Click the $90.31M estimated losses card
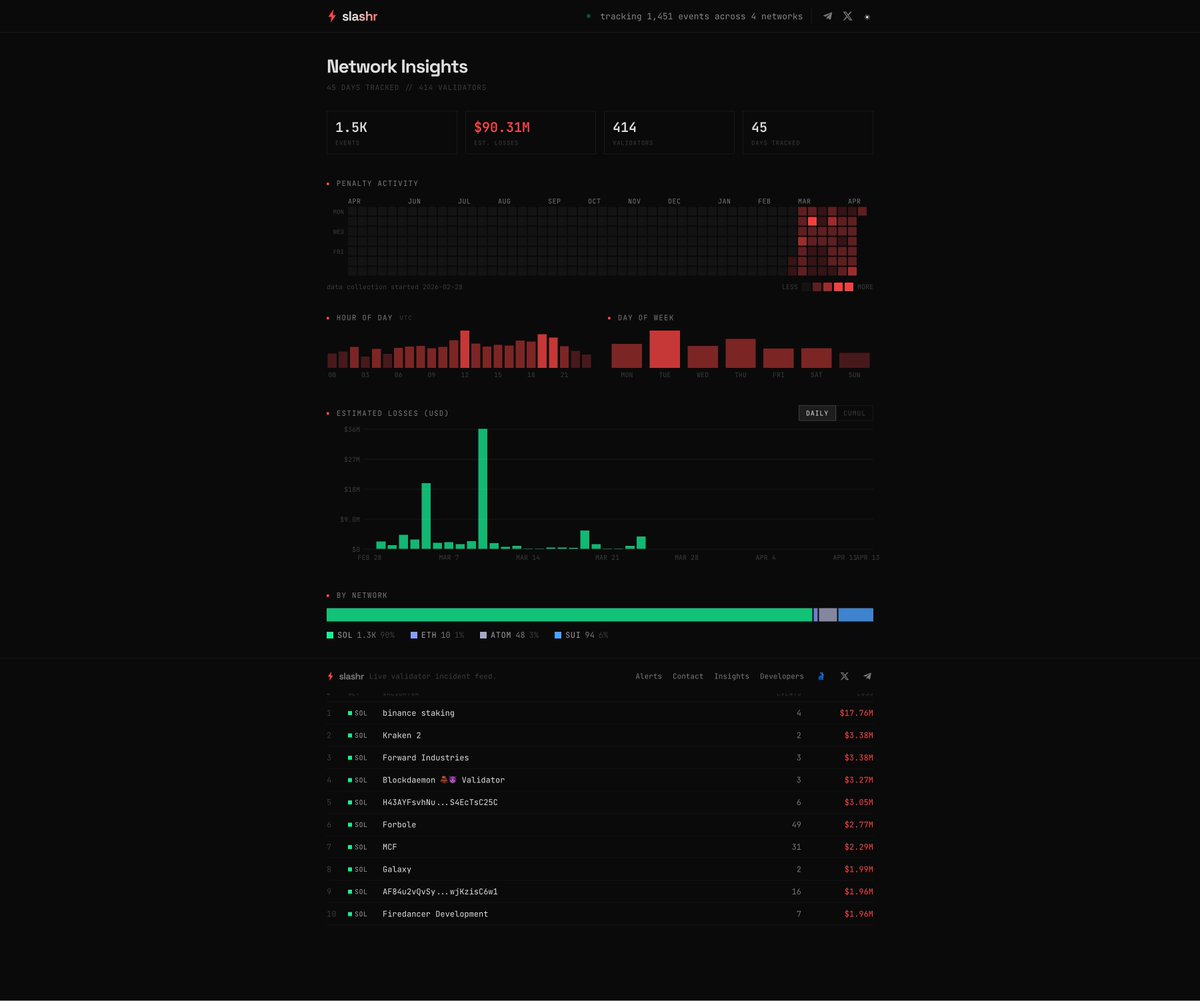Screen dimensions: 1200x1001 tap(531, 132)
